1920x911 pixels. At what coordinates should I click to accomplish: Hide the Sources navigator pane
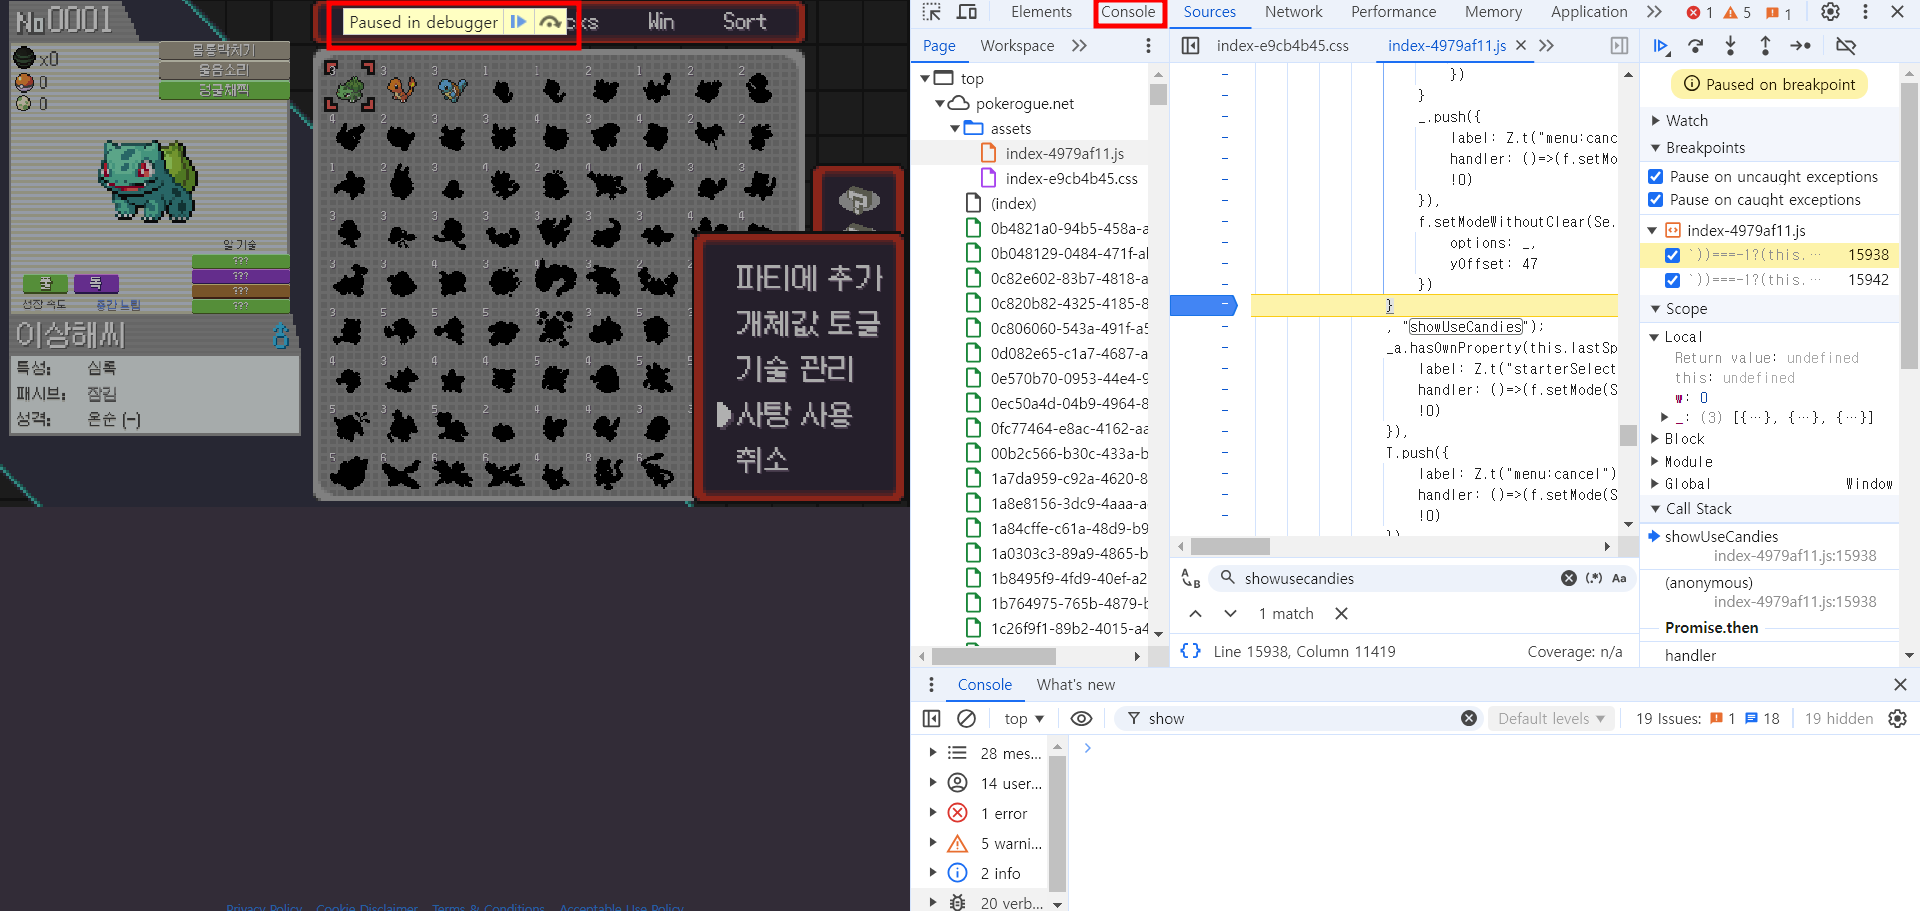click(1190, 46)
